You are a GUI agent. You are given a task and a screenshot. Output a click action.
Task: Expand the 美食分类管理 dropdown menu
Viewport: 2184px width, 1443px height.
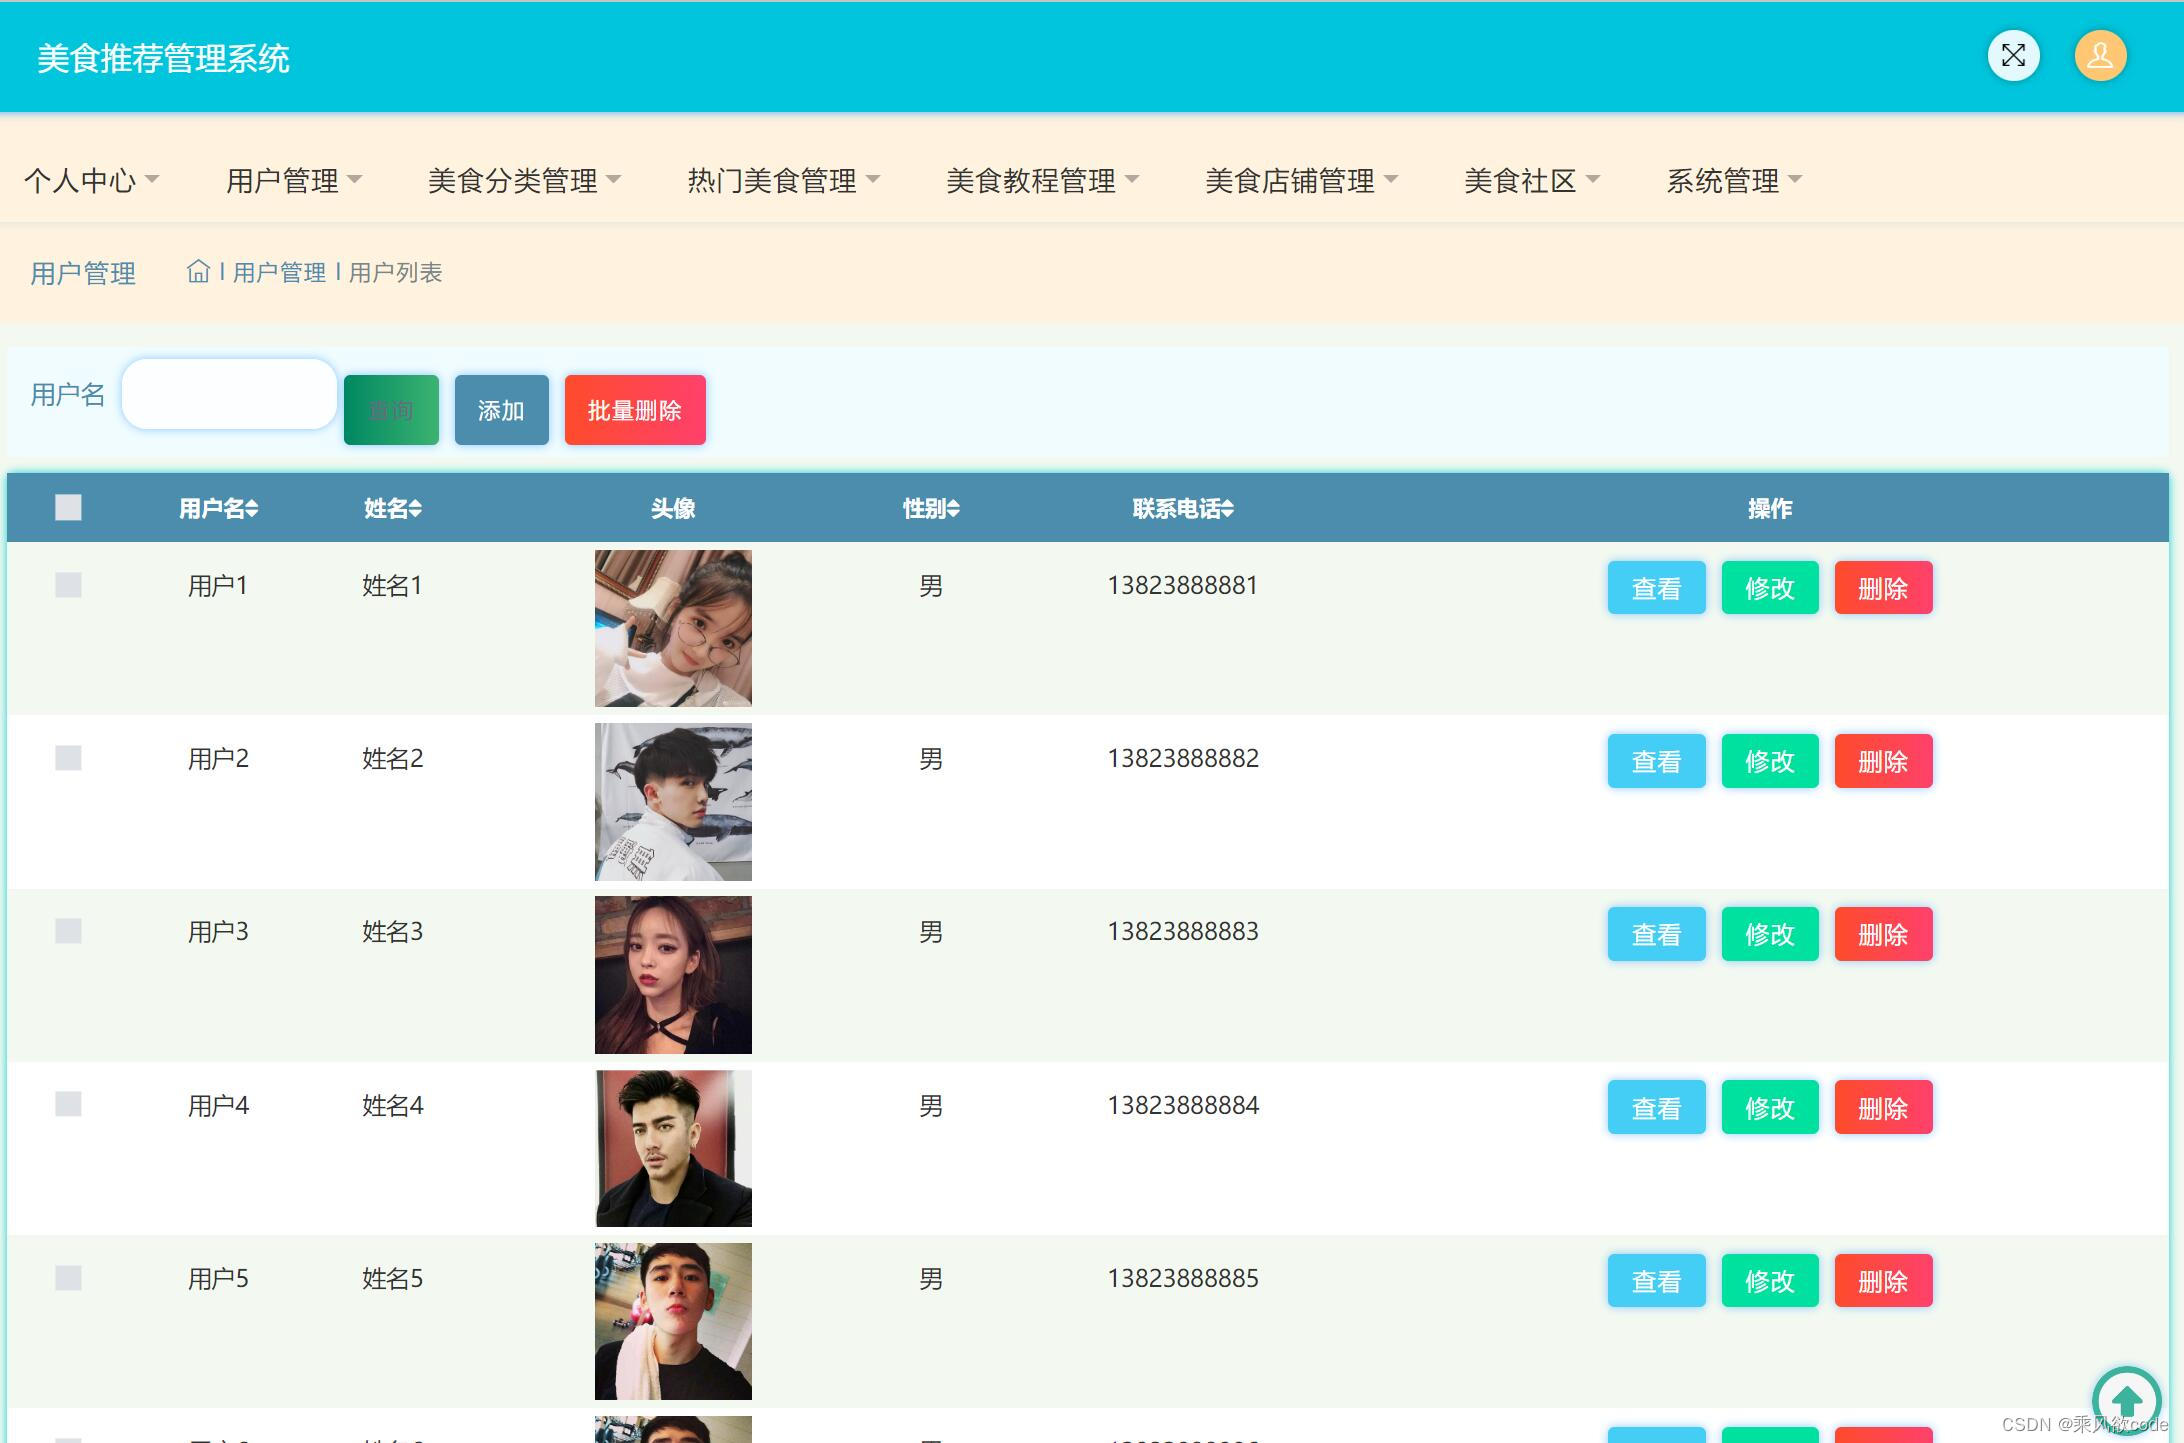coord(524,181)
